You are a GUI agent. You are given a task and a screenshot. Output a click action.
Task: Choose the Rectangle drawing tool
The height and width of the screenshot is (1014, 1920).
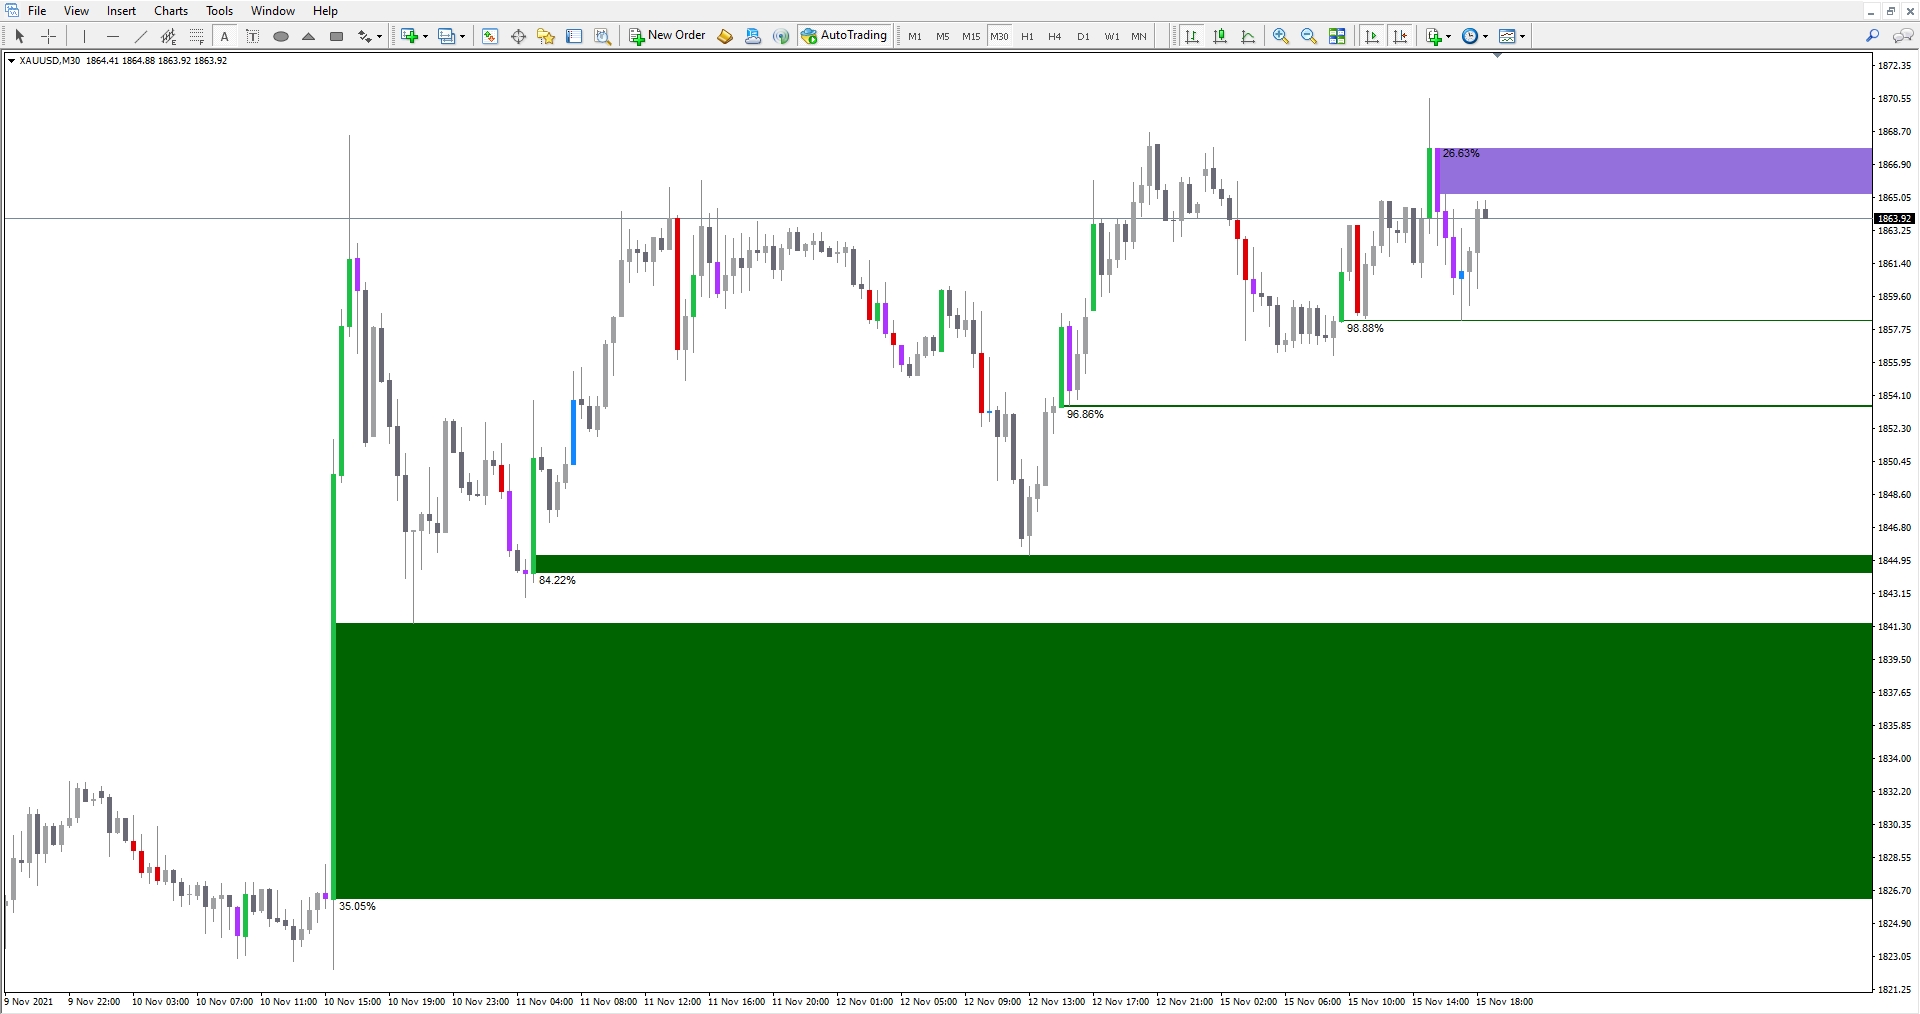pos(337,36)
